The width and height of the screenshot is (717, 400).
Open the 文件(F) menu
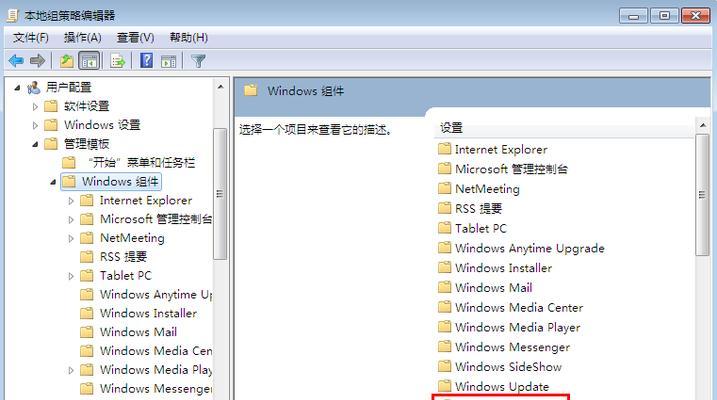[x=31, y=37]
